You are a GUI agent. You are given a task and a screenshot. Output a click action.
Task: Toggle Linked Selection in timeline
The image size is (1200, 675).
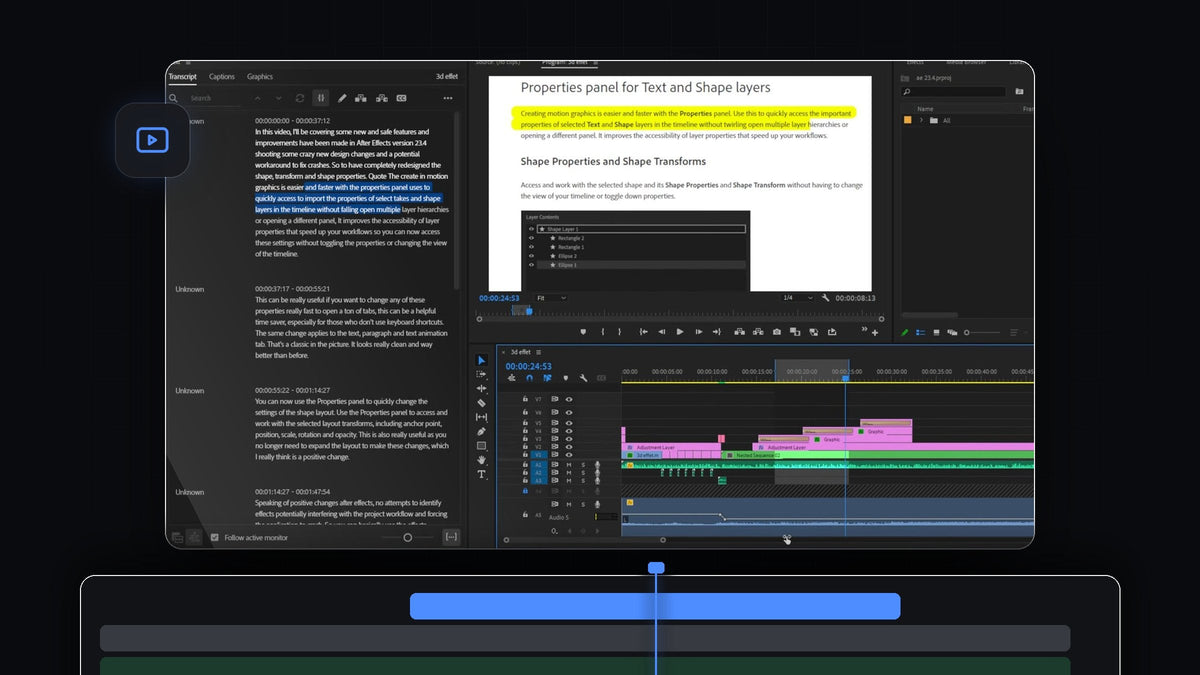[547, 378]
